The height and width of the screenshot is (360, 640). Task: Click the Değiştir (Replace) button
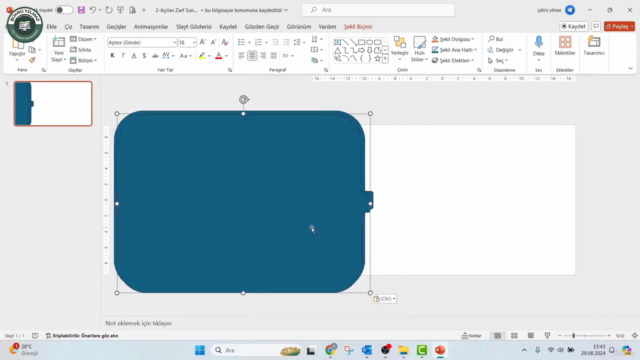pos(504,50)
